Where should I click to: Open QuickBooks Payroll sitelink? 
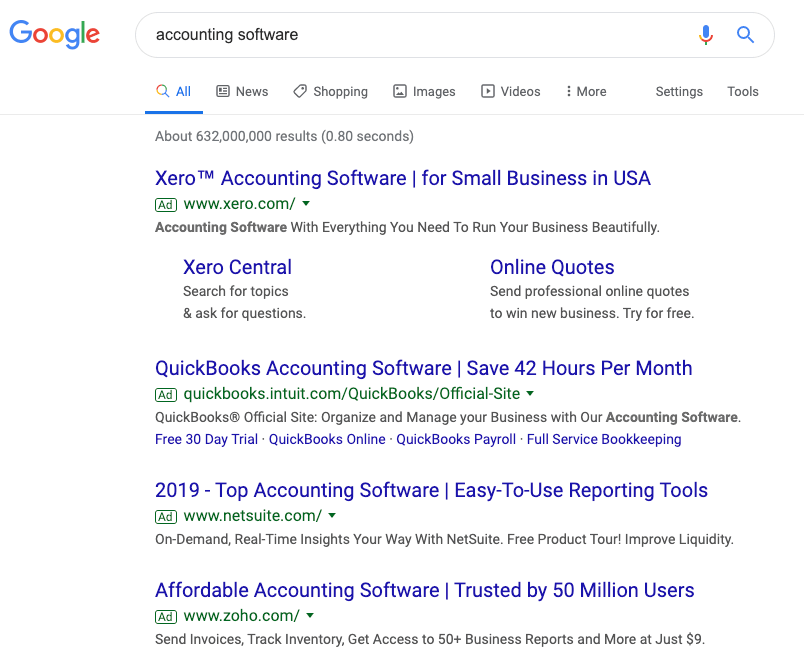(456, 439)
